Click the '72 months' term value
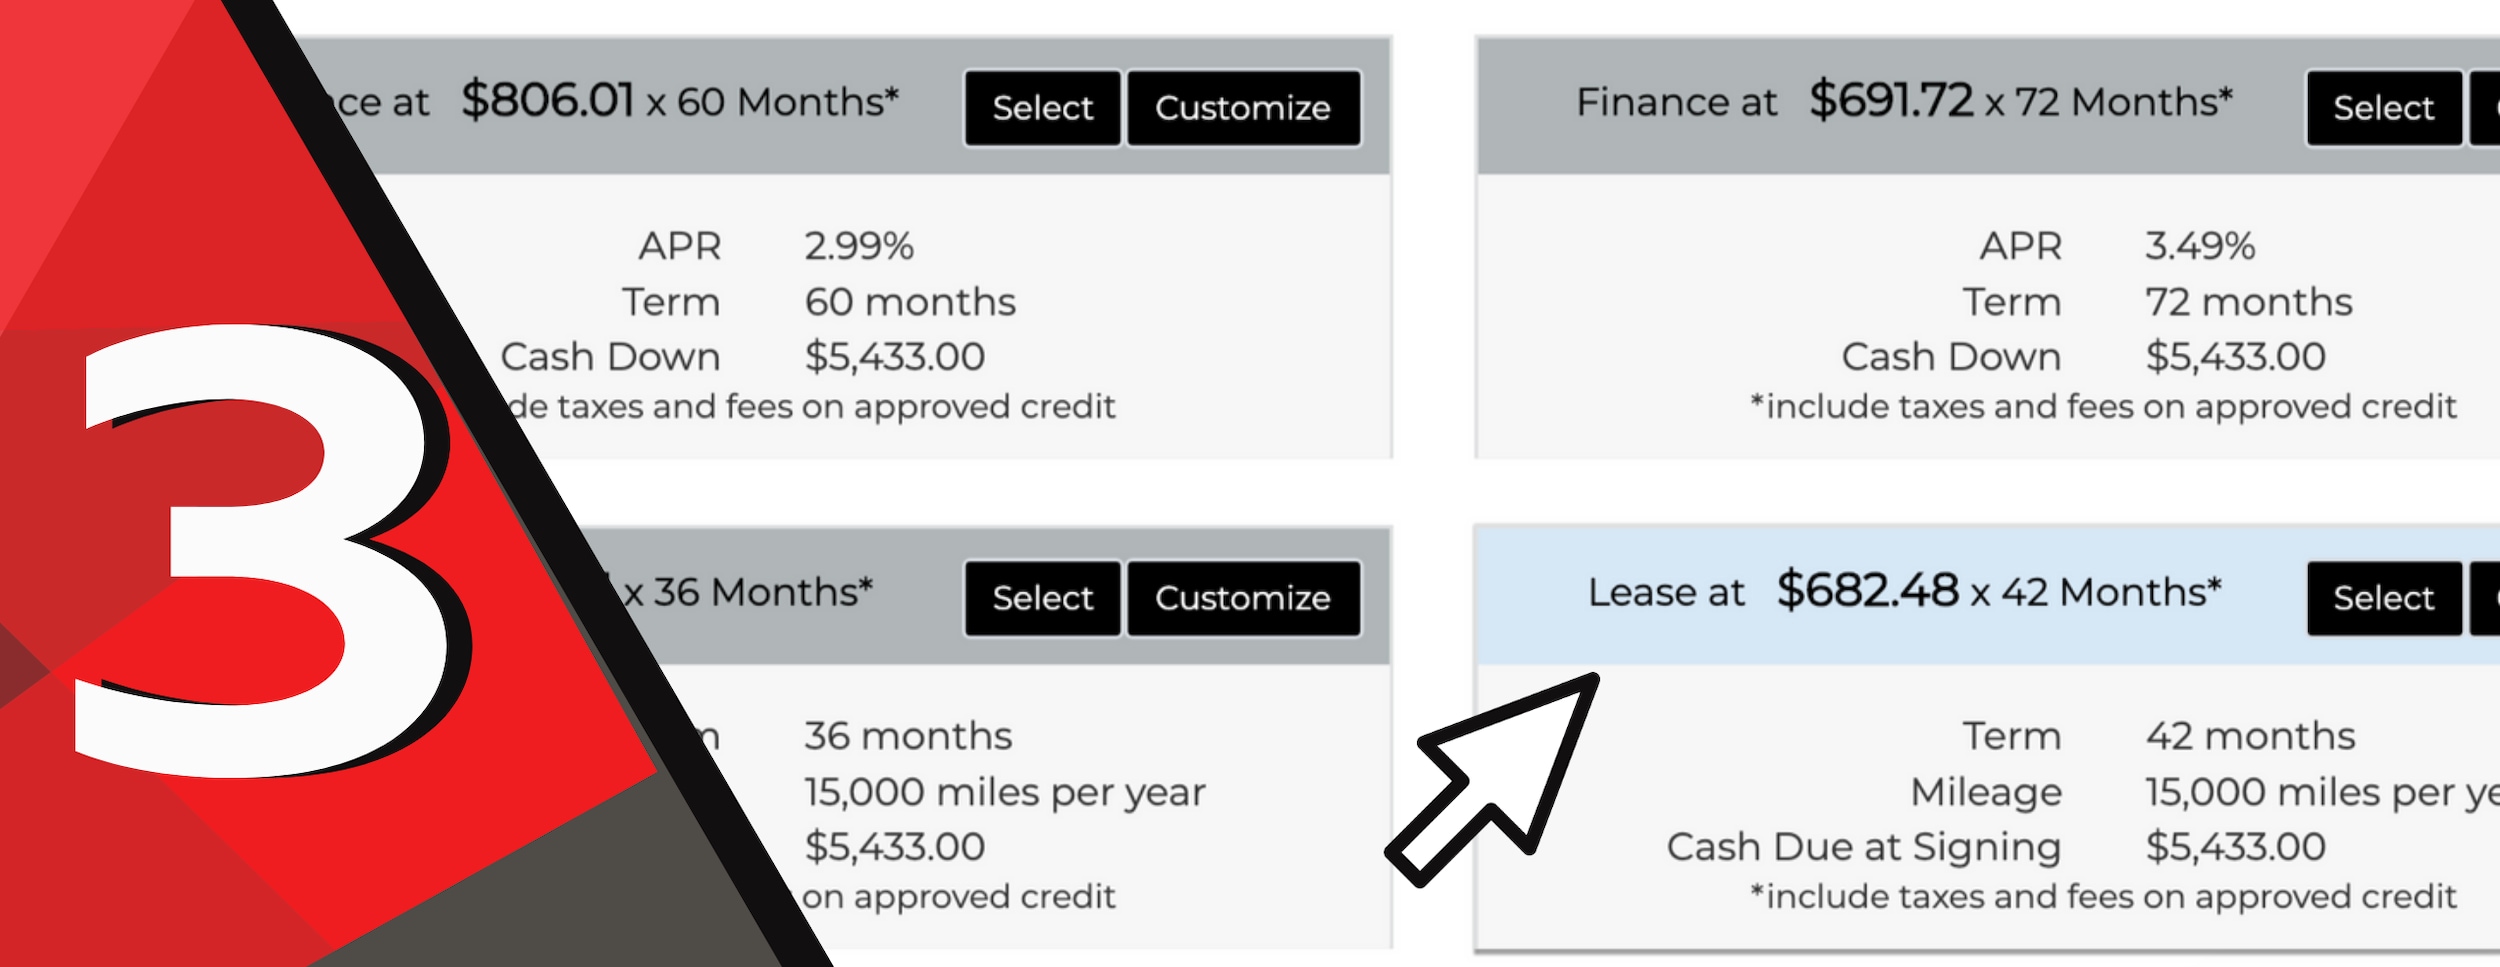 click(2249, 302)
